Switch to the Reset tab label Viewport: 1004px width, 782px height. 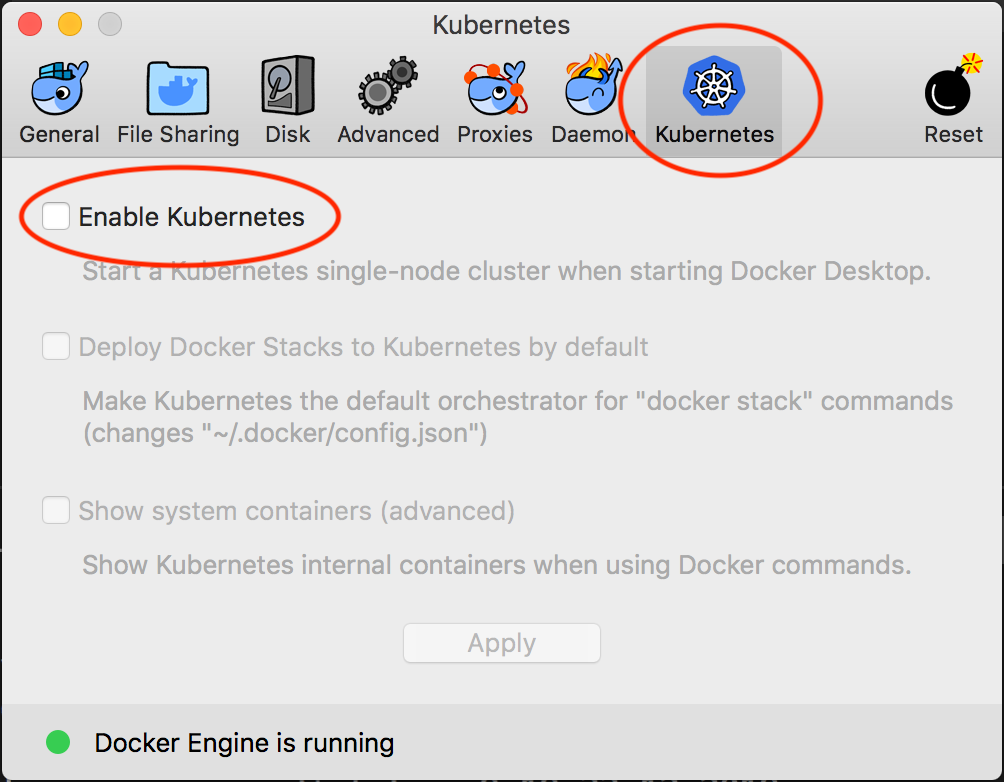tap(951, 134)
